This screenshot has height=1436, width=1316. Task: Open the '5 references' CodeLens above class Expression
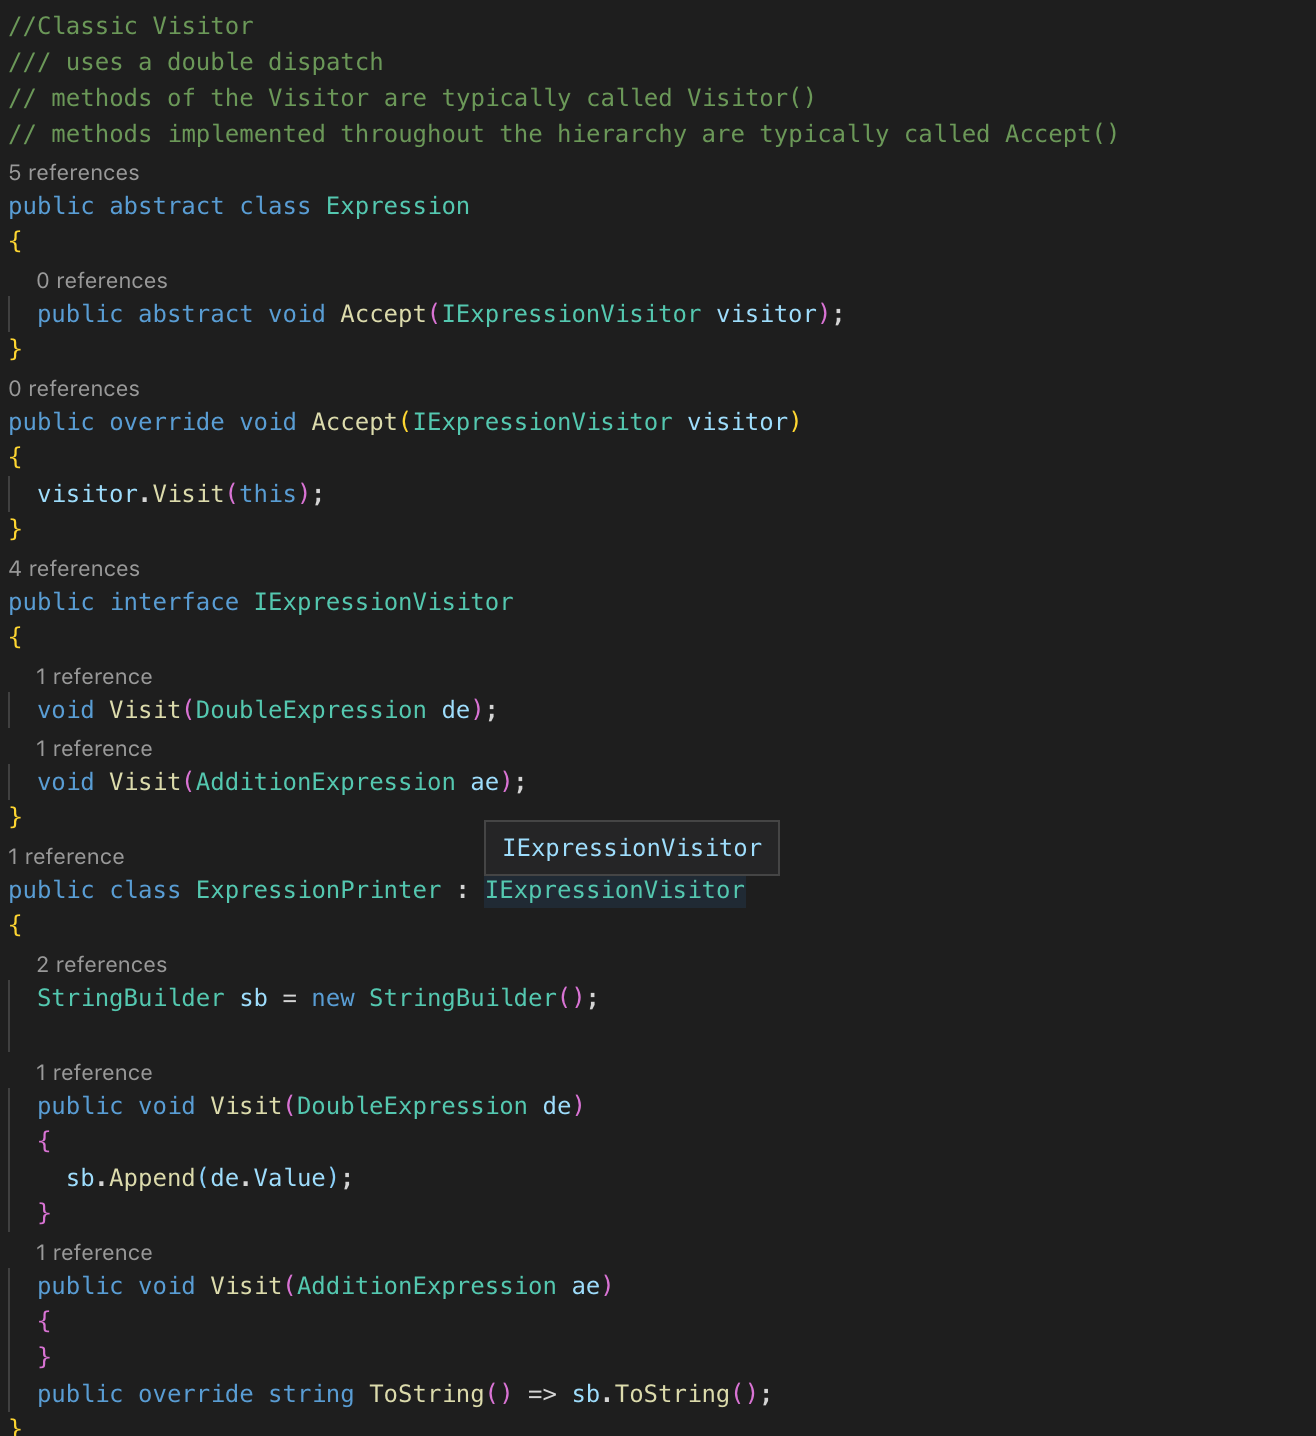click(74, 173)
